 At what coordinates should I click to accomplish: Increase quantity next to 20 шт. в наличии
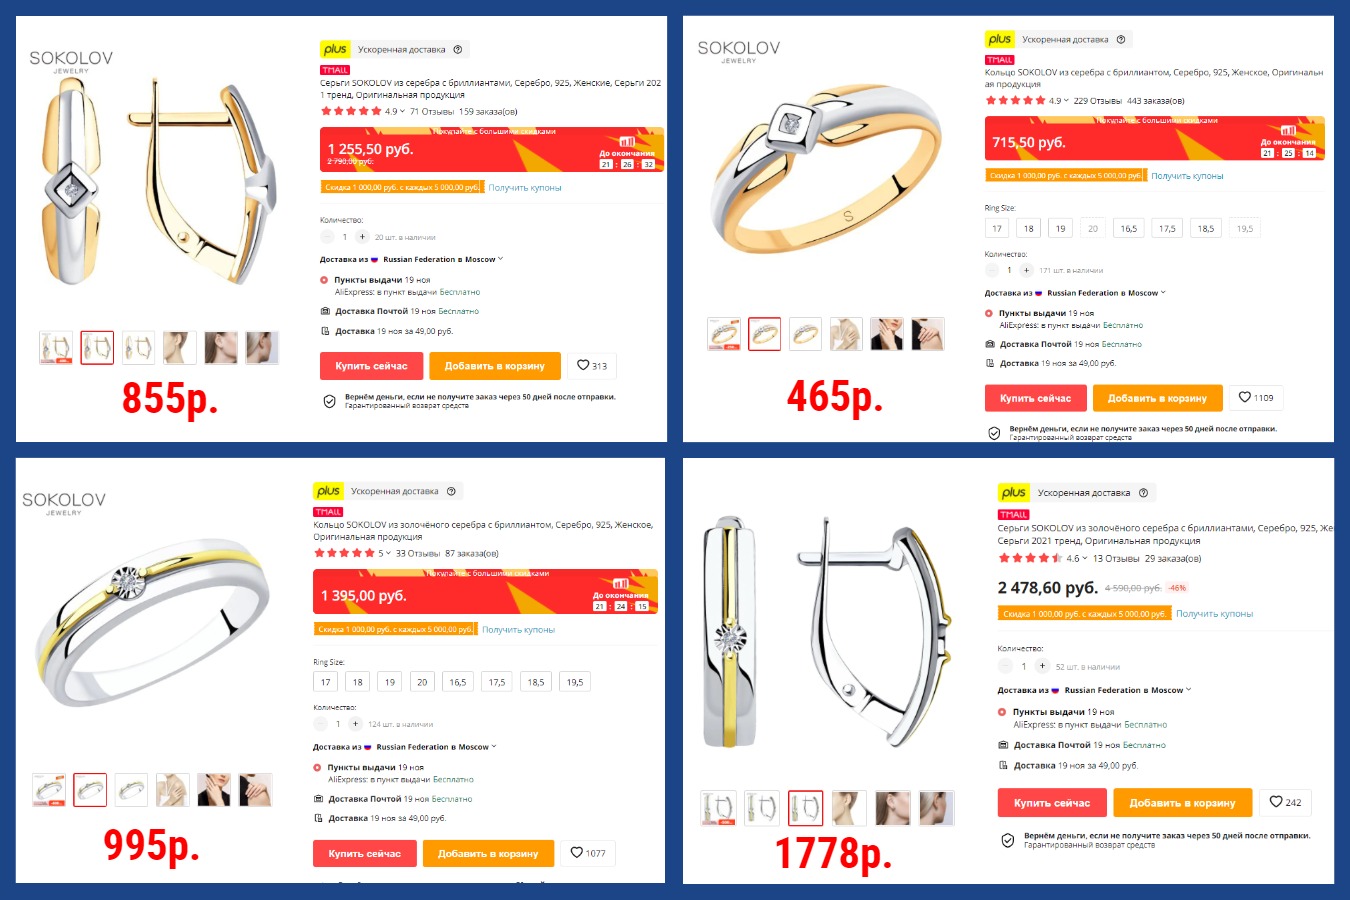[x=362, y=237]
